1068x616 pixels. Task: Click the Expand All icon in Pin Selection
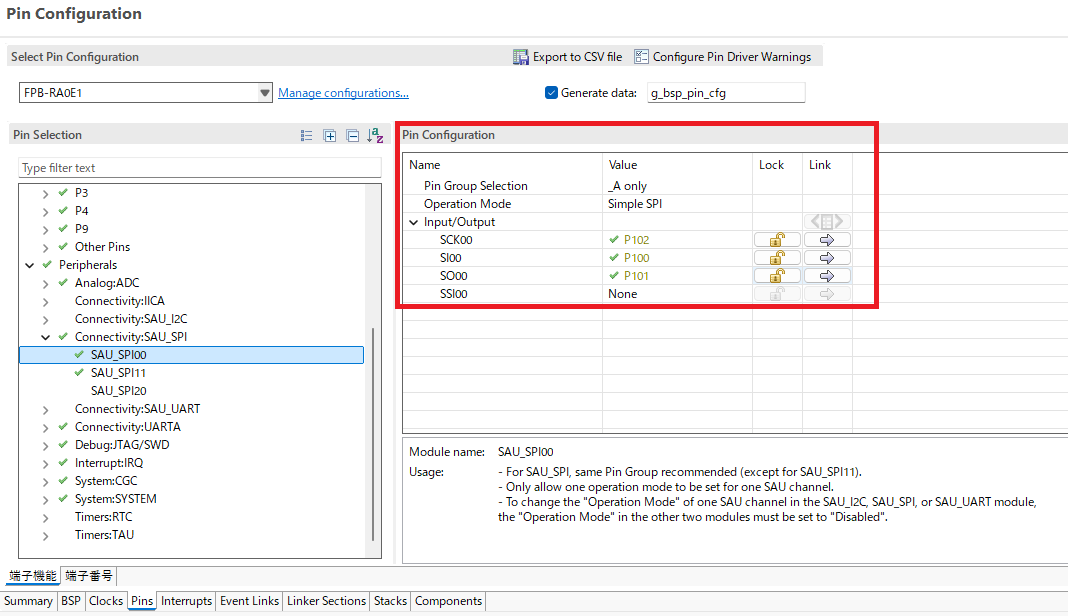[x=330, y=136]
